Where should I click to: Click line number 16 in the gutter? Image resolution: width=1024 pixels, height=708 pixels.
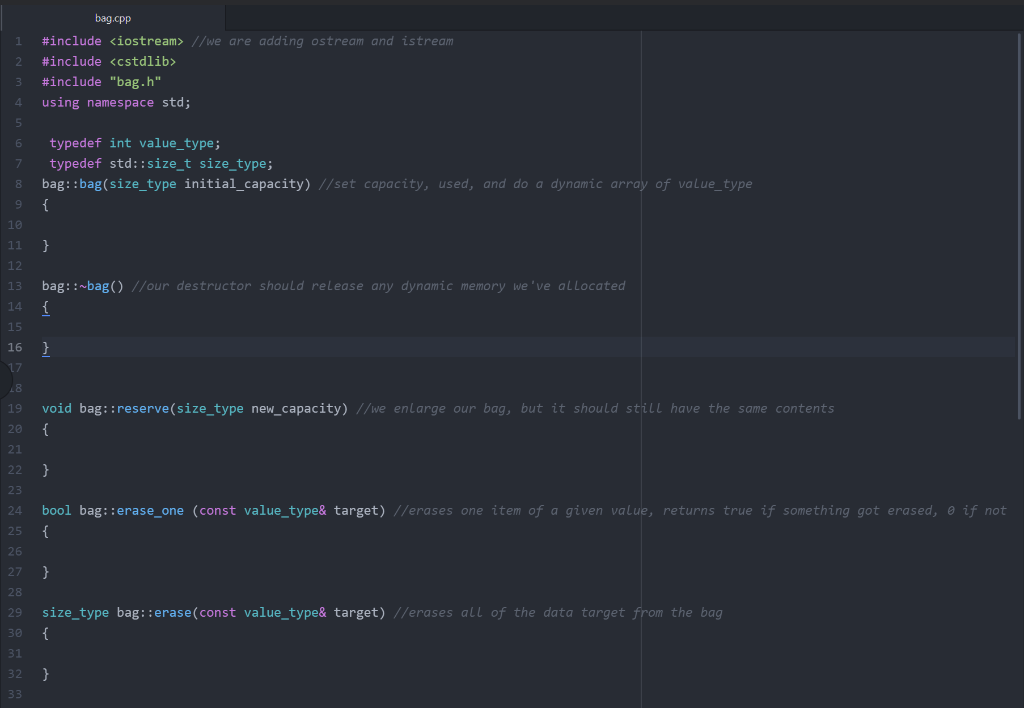tap(16, 347)
